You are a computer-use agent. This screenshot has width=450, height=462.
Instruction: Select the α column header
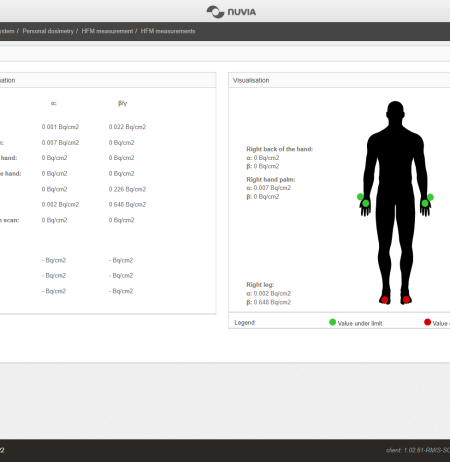[x=54, y=103]
